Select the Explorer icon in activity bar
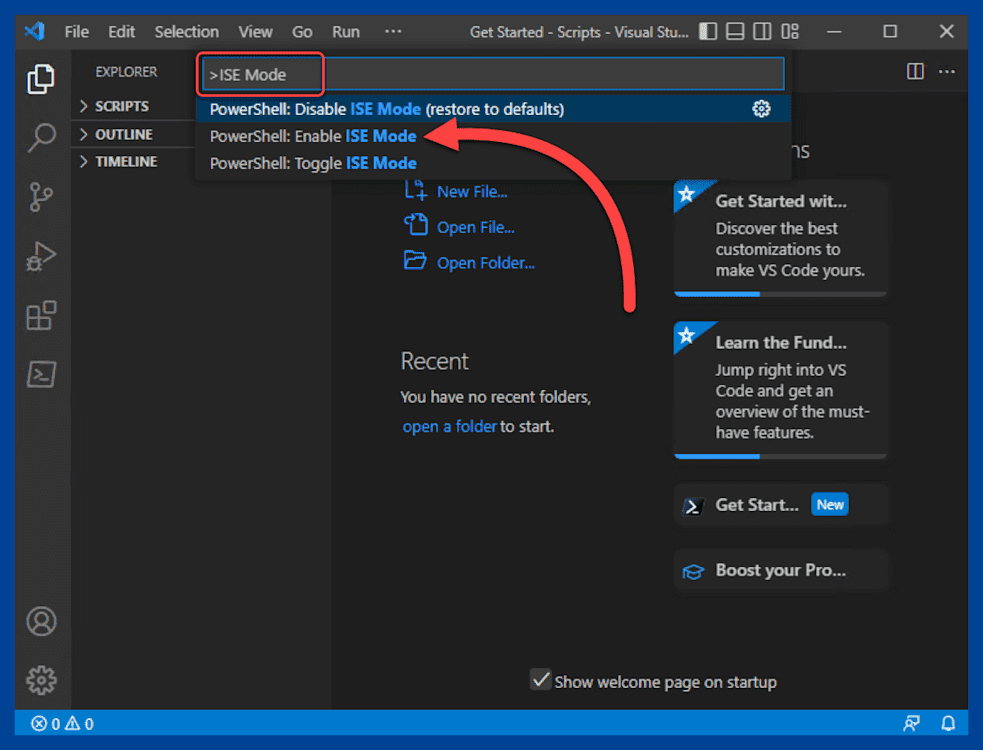 41,79
